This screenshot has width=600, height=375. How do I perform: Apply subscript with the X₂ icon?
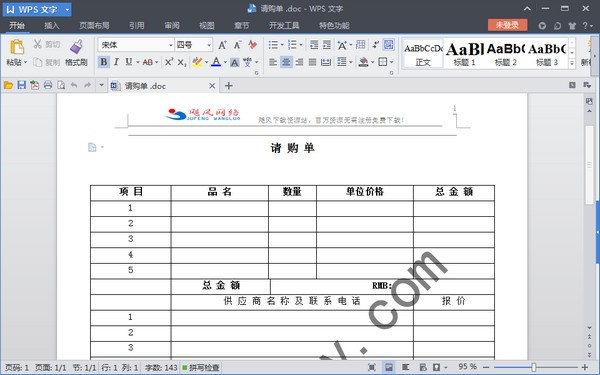click(182, 62)
